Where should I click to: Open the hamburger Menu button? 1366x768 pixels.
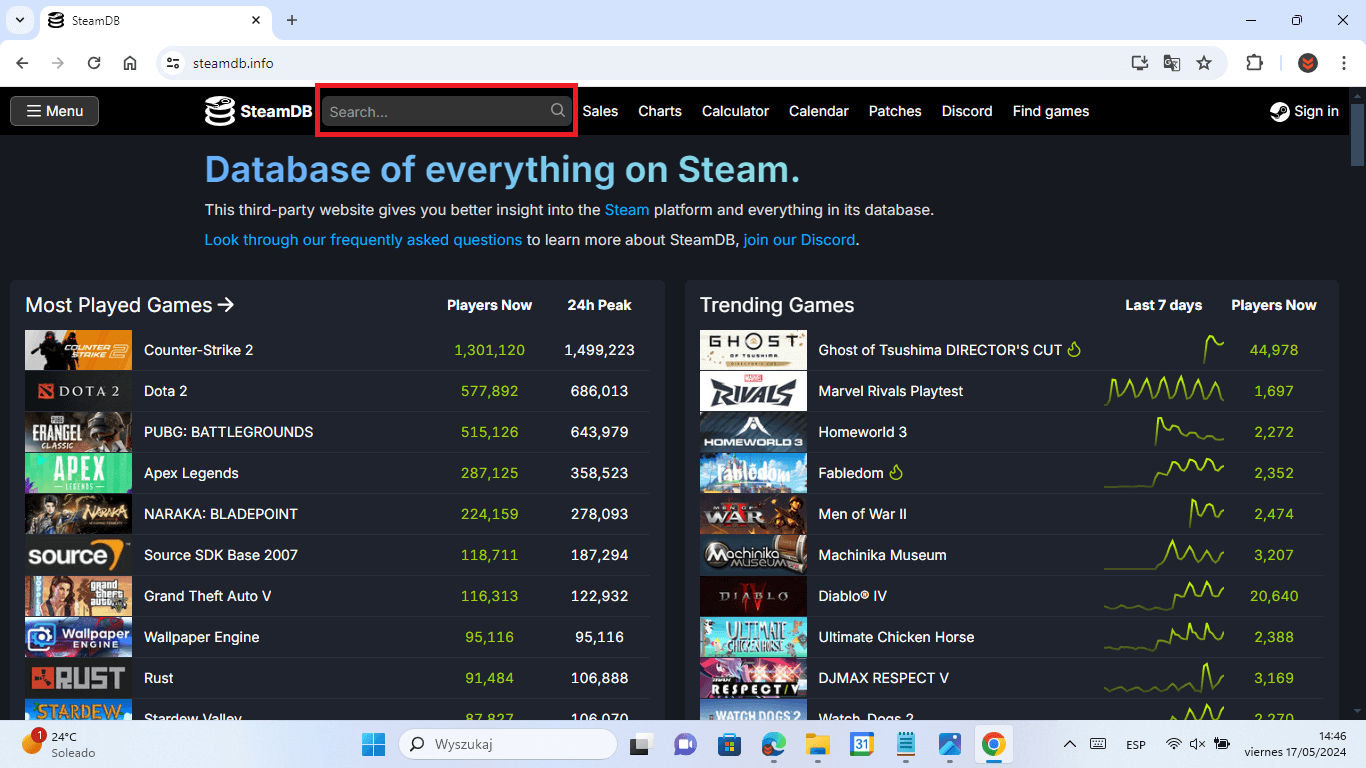[54, 111]
